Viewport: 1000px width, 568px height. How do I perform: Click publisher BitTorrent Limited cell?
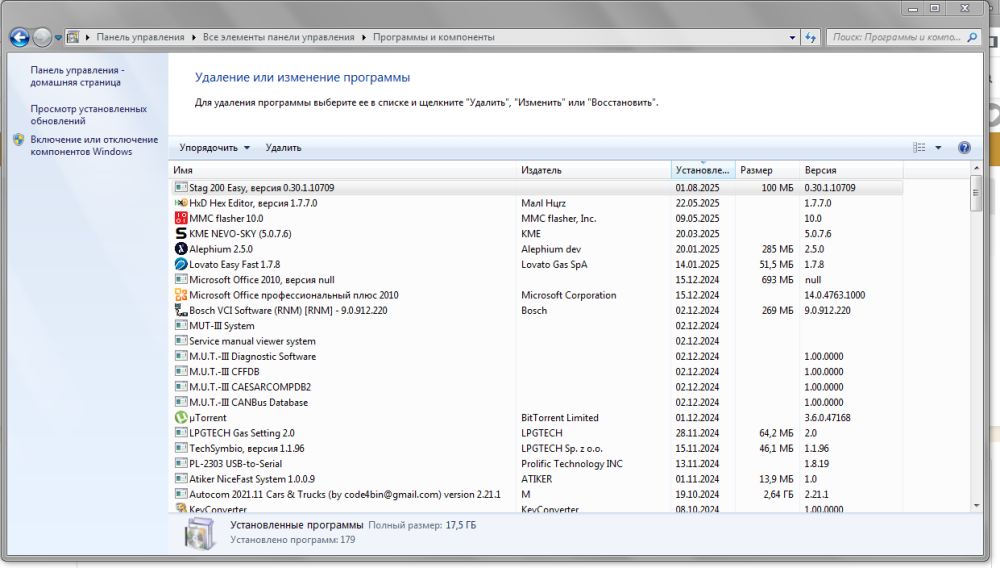pos(559,418)
